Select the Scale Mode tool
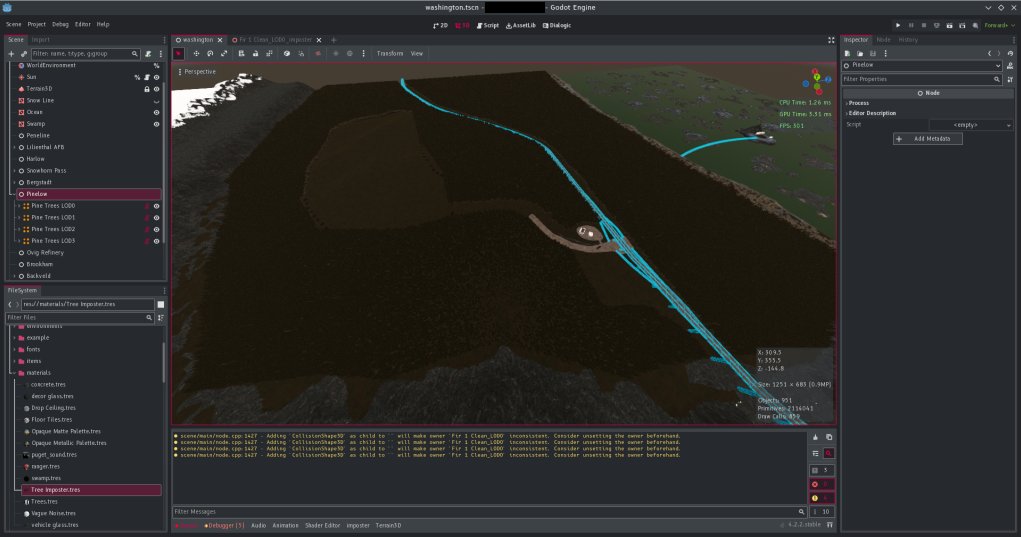Viewport: 1021px width, 537px height. (x=224, y=53)
